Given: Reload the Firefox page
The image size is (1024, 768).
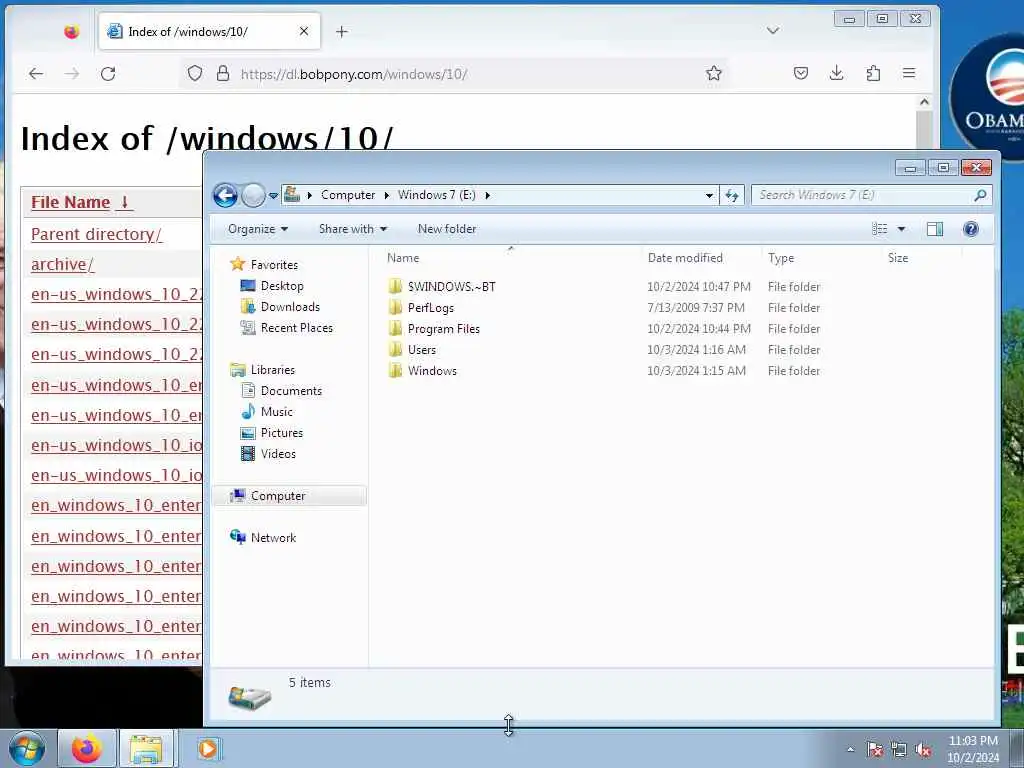Looking at the screenshot, I should 108,74.
